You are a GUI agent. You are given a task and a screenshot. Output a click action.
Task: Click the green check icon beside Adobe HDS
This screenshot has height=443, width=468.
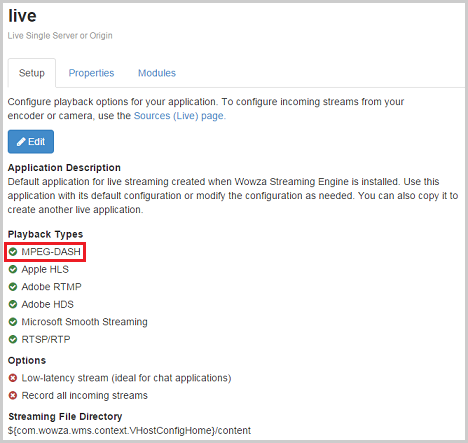(x=13, y=304)
